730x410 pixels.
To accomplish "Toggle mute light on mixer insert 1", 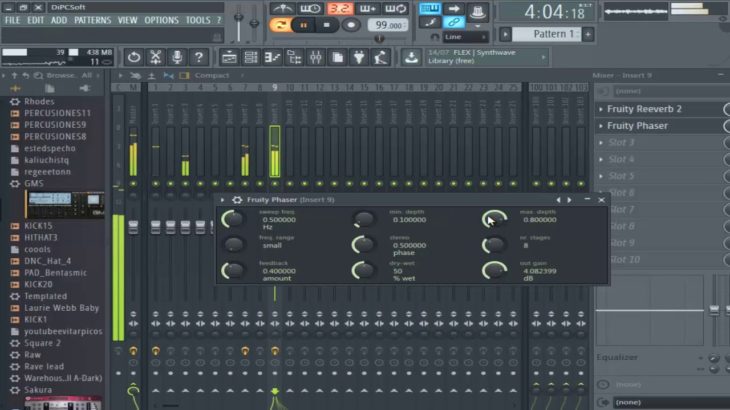I will (155, 184).
